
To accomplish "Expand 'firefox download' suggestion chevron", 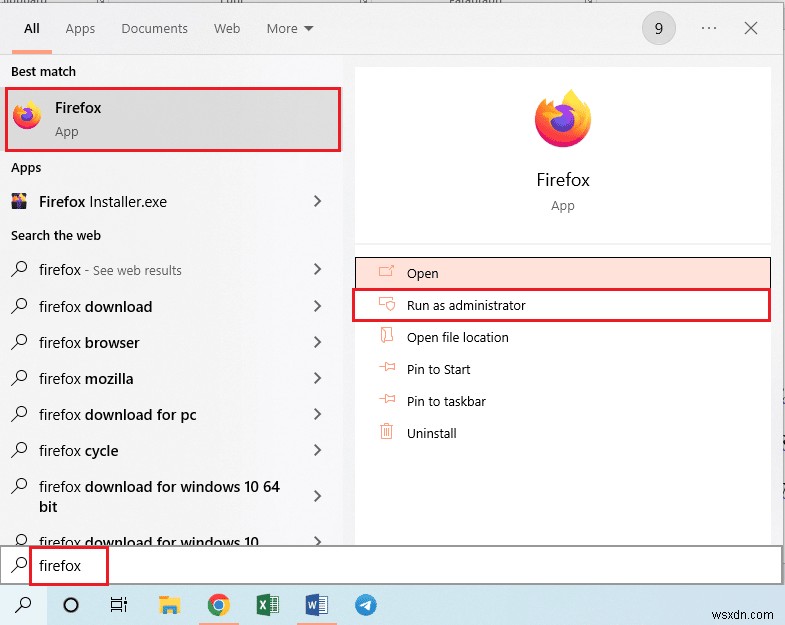I will [317, 306].
